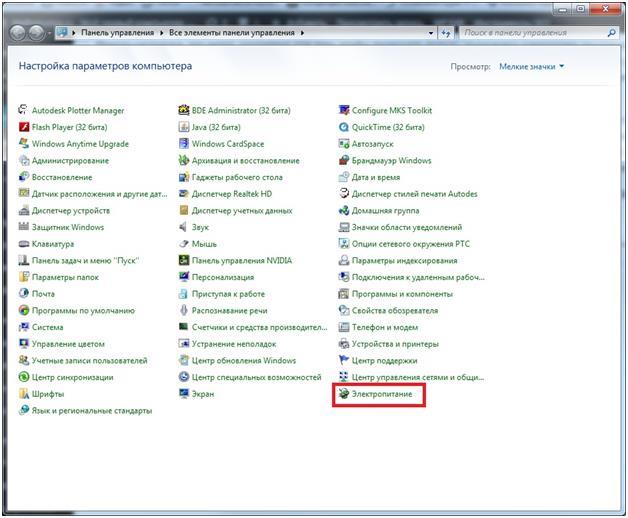The width and height of the screenshot is (628, 518).
Task: Click the Панель управления NVIDIA icon
Action: click(x=183, y=260)
